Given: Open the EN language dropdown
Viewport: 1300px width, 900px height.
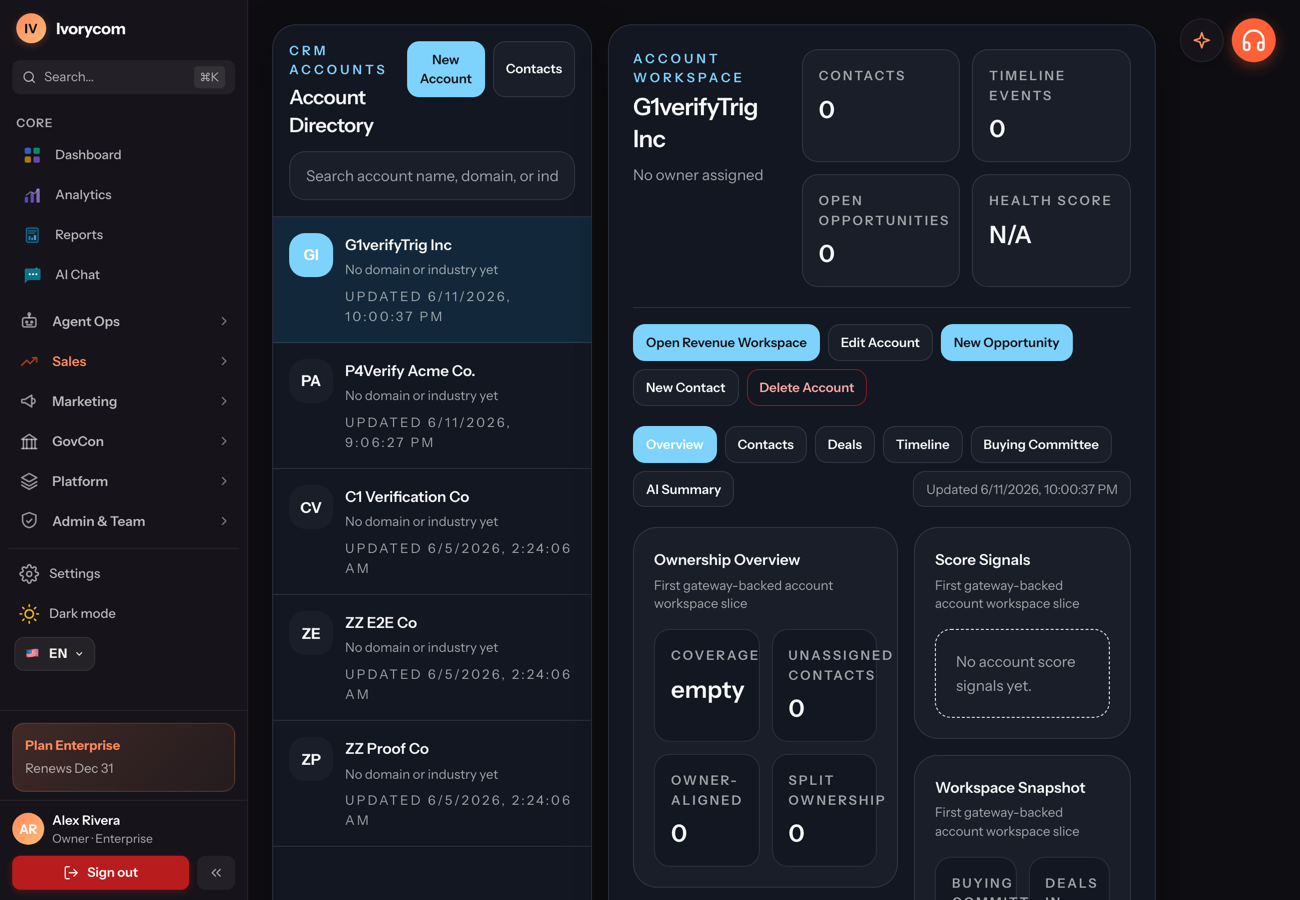Looking at the screenshot, I should pyautogui.click(x=55, y=653).
